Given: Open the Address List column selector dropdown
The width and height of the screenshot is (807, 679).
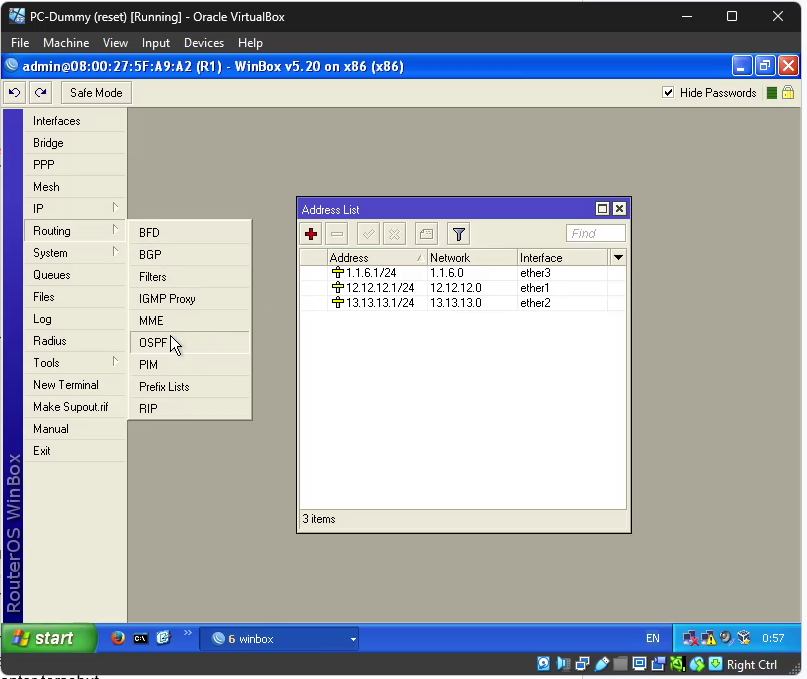Looking at the screenshot, I should [618, 257].
